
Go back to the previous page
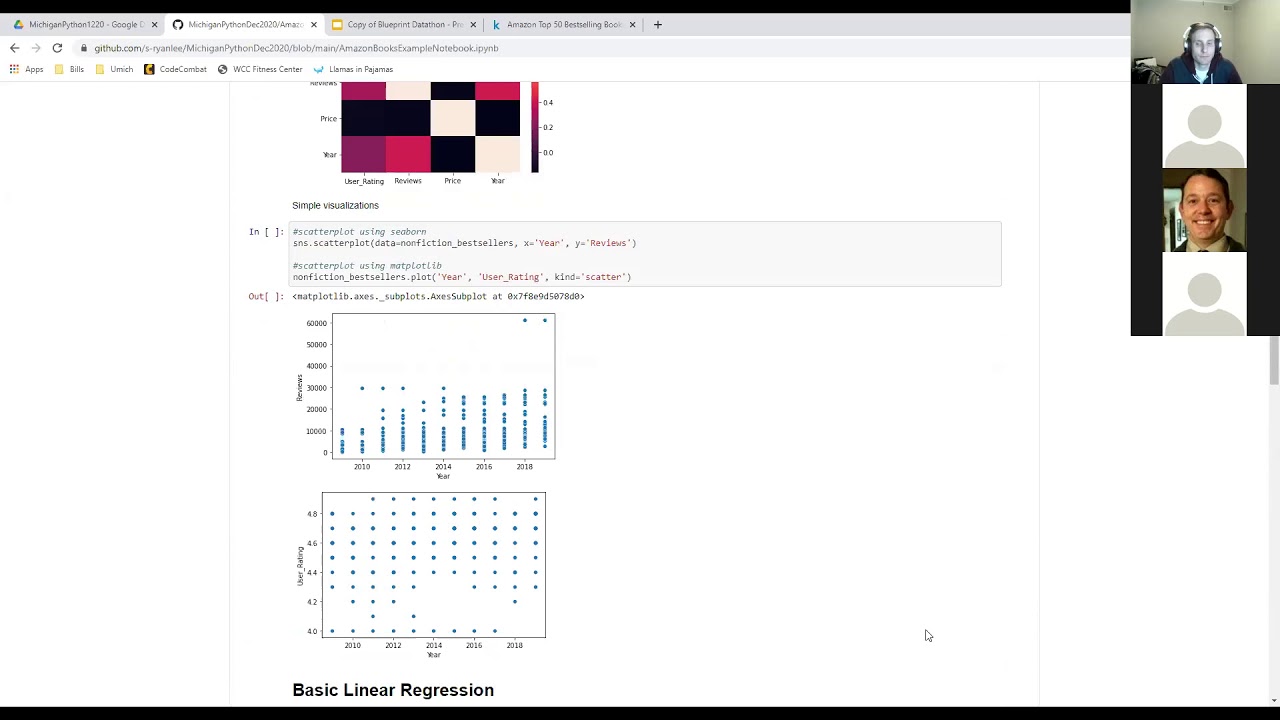pos(14,48)
